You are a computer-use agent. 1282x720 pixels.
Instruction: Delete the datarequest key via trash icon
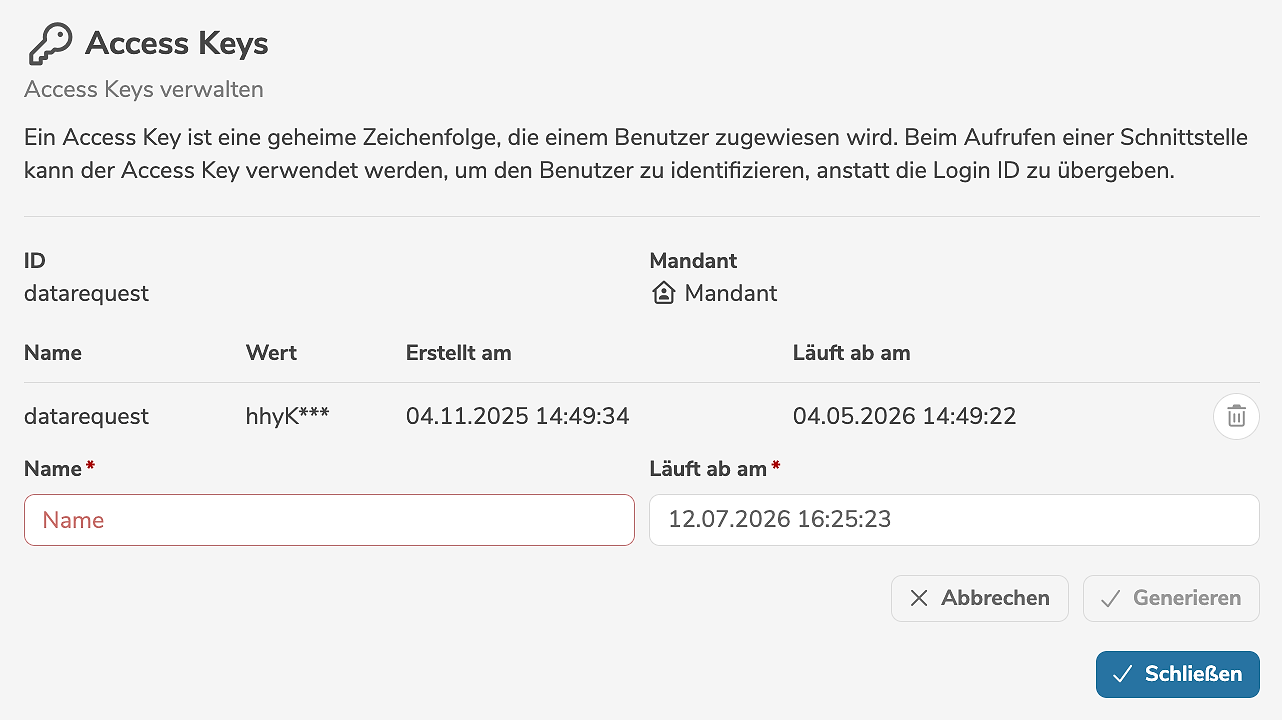1236,416
